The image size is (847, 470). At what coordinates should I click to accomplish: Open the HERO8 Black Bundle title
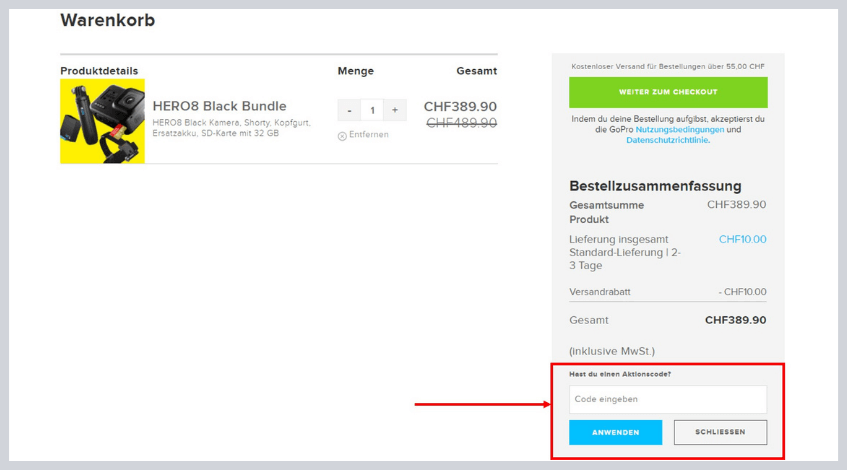point(219,106)
